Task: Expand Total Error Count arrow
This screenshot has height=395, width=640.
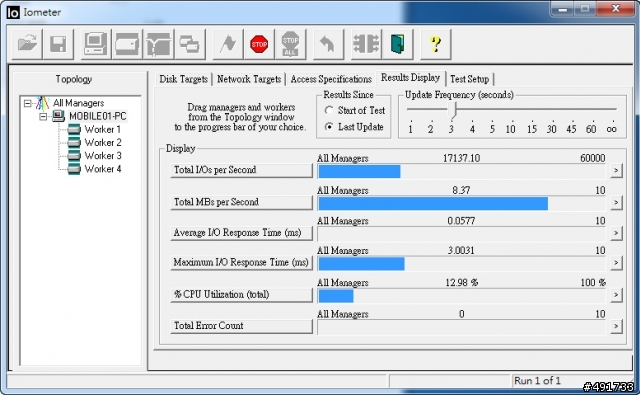Action: tap(616, 326)
